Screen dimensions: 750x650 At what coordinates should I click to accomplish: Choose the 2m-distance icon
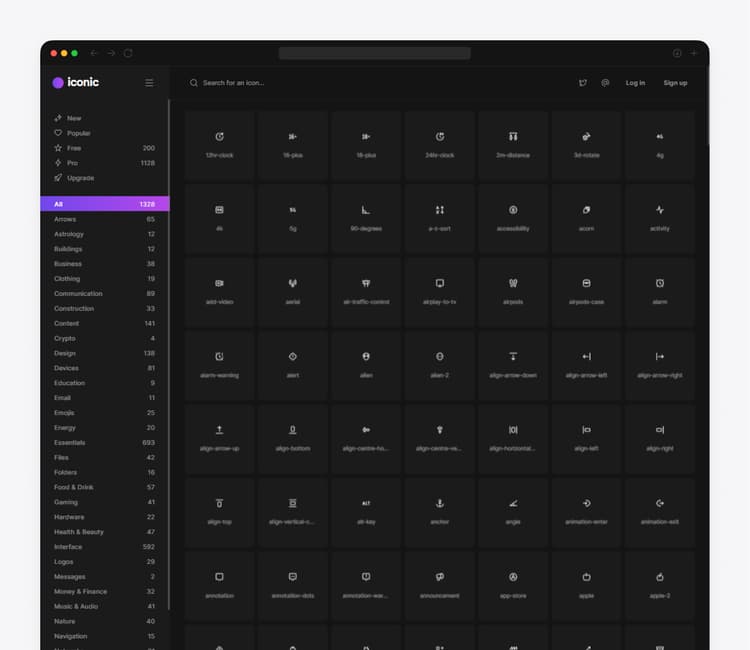513,145
